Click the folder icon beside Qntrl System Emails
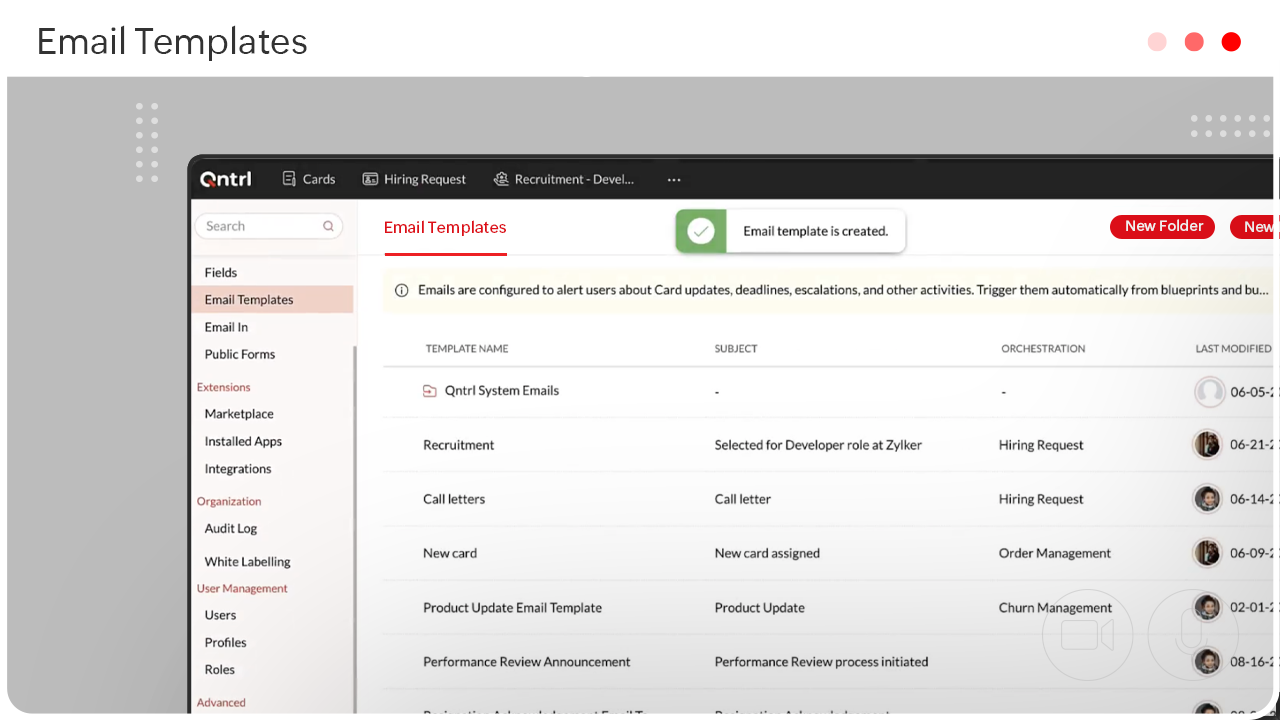 pos(429,391)
